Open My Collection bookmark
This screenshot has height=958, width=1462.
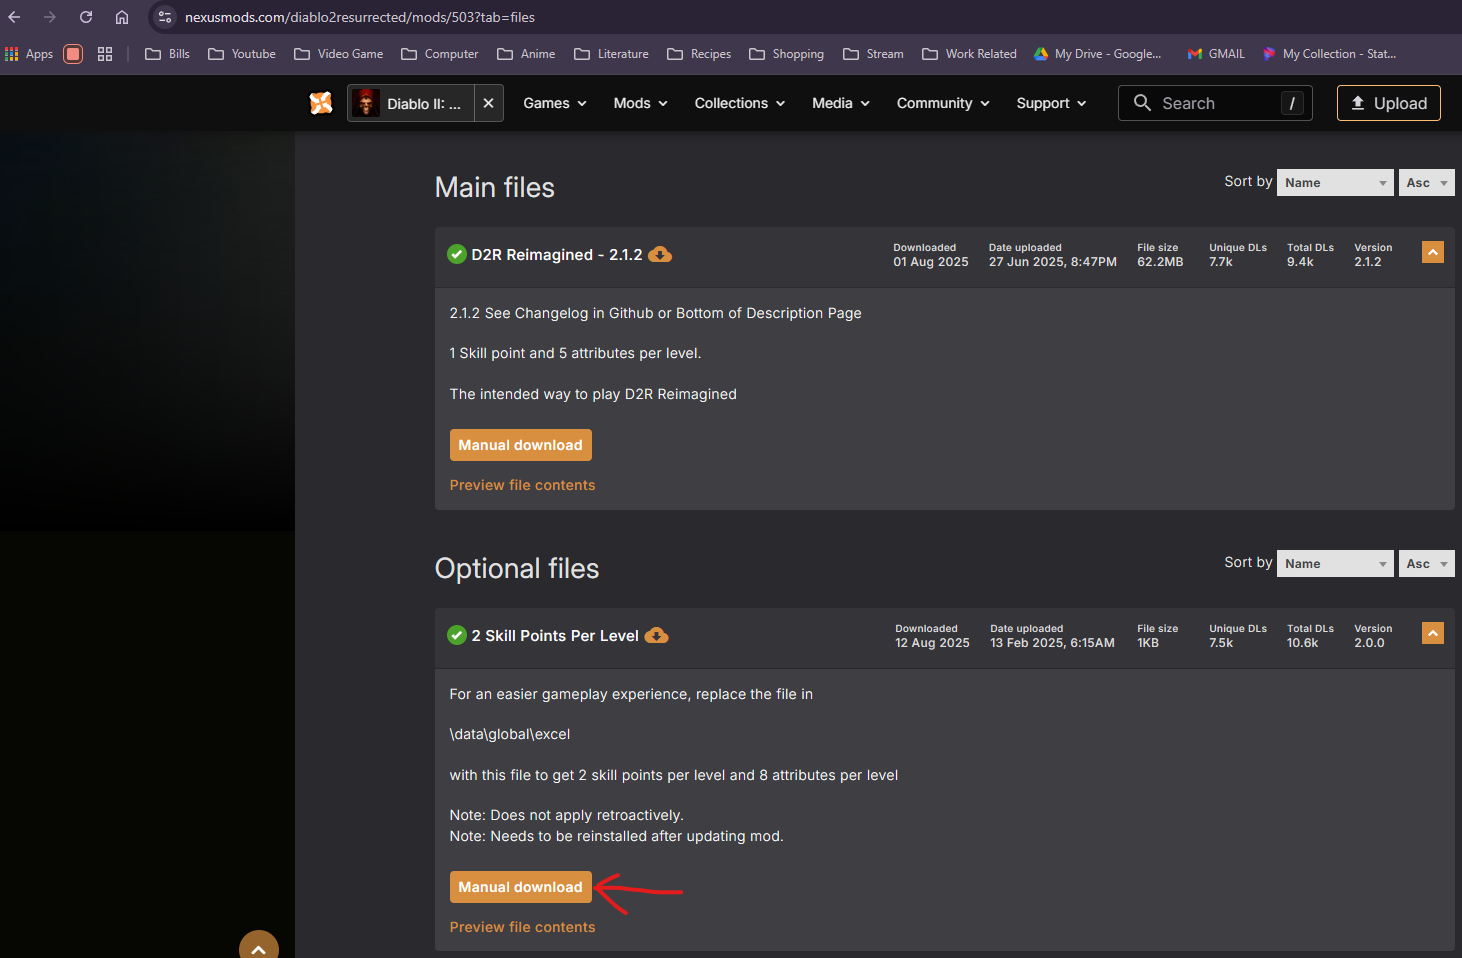tap(1329, 54)
